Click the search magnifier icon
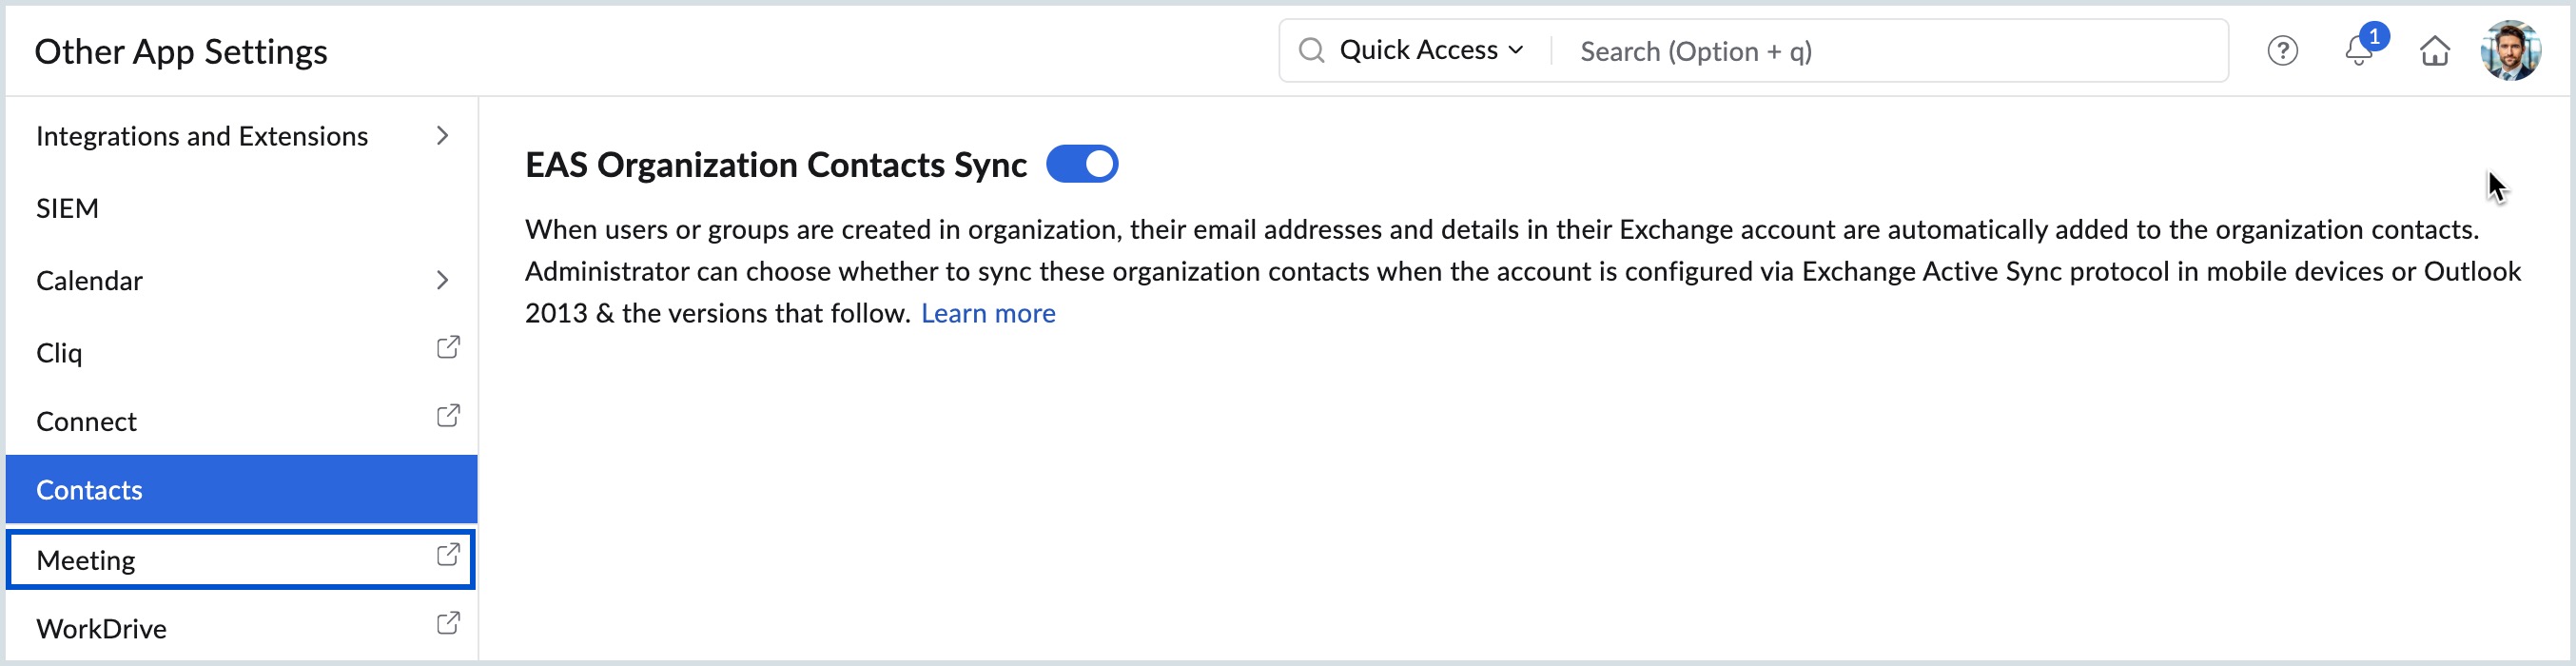The height and width of the screenshot is (666, 2576). (1311, 51)
